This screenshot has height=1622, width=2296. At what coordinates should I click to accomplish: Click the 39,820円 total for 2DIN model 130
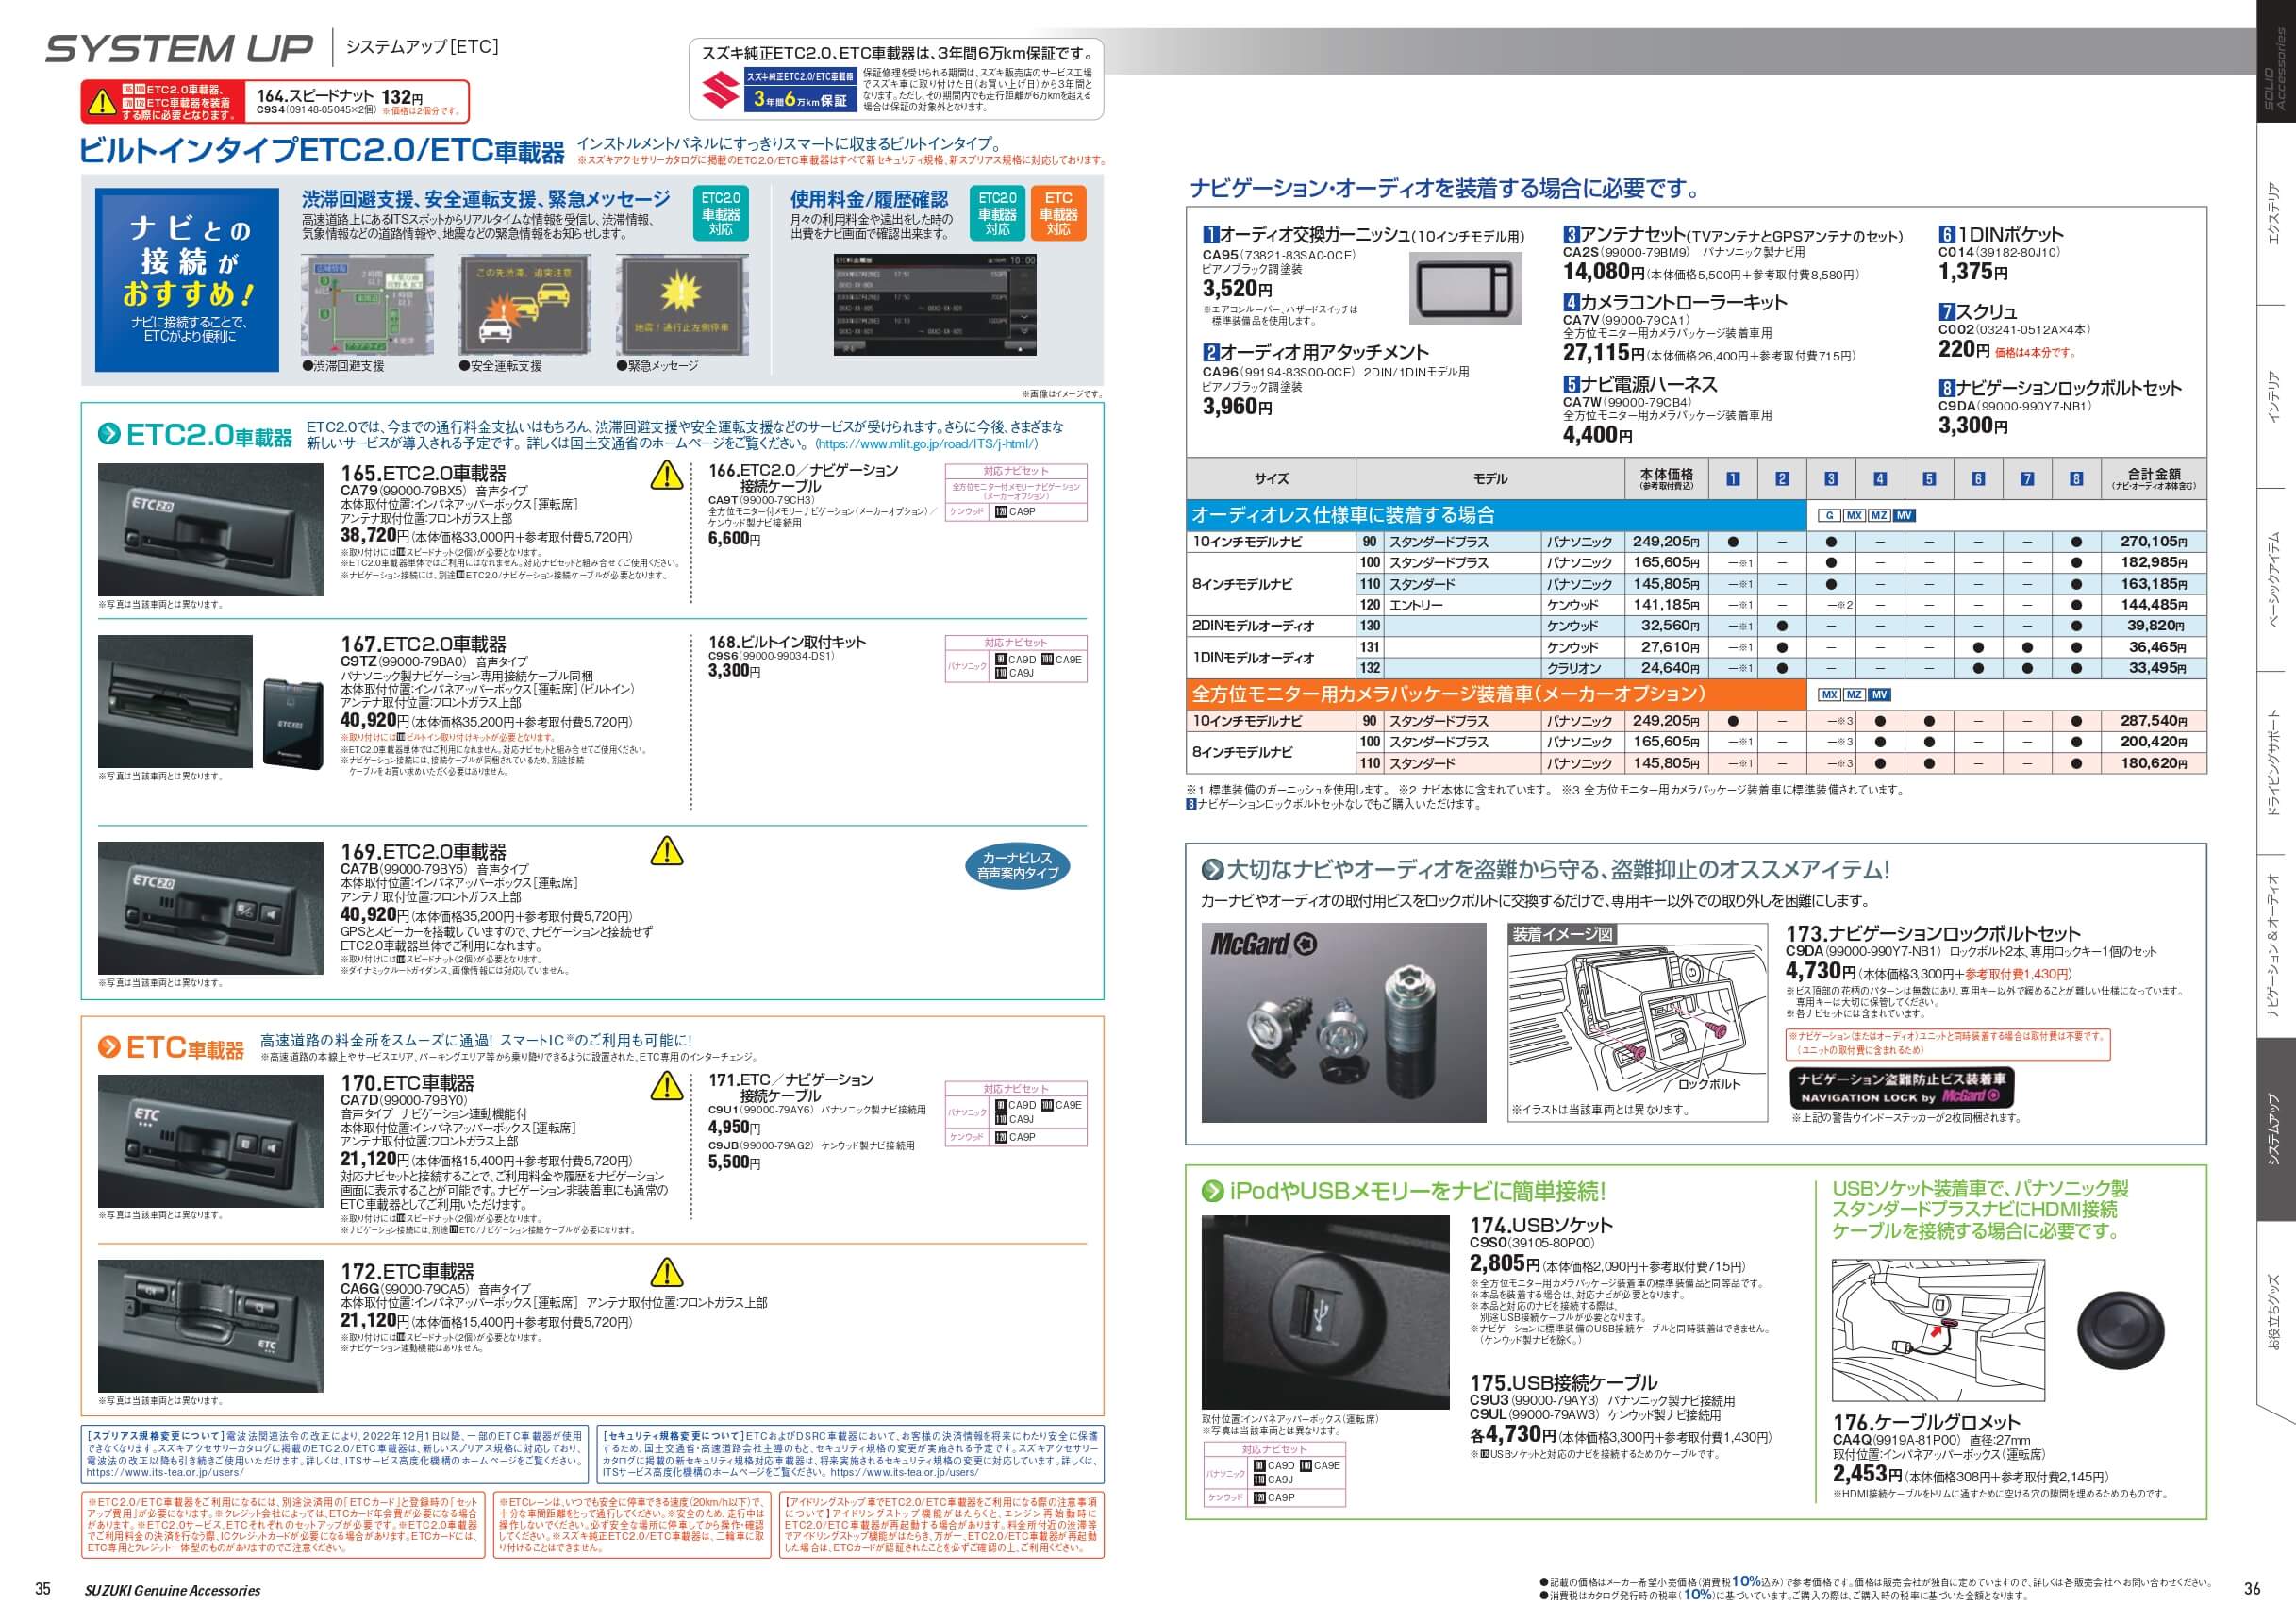point(2157,625)
